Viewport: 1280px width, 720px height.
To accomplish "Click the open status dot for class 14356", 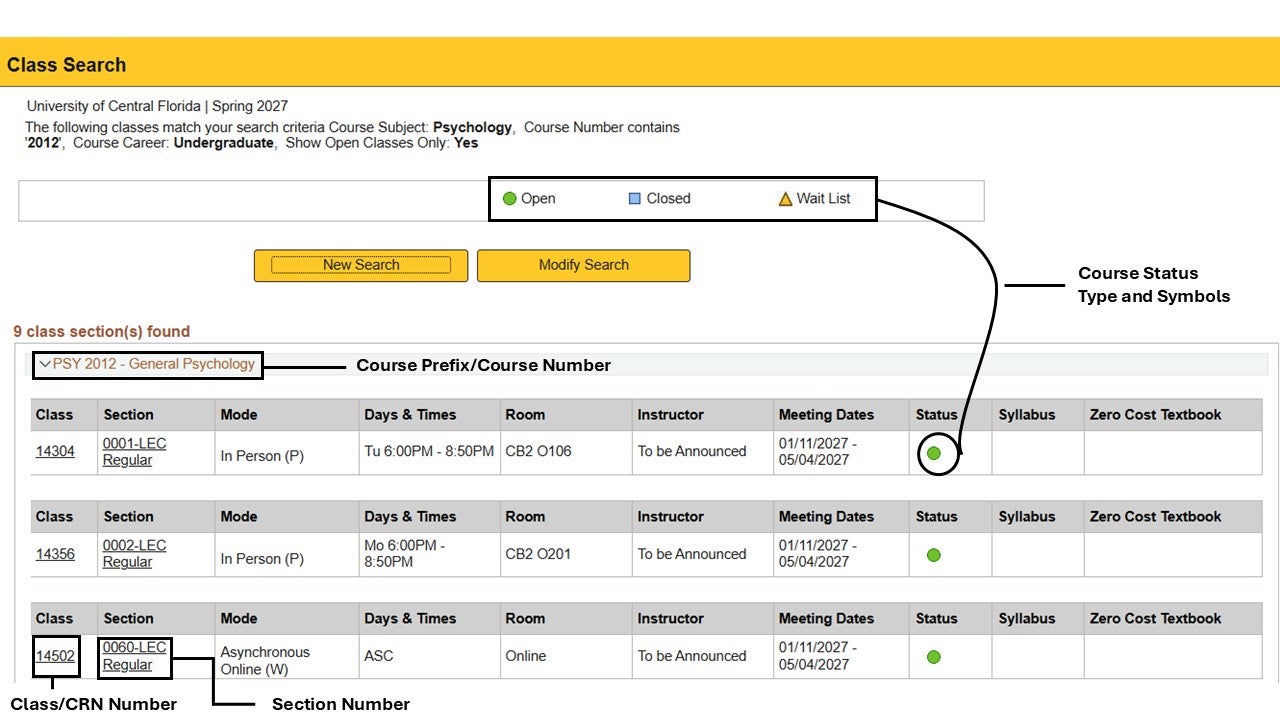I will (x=934, y=555).
